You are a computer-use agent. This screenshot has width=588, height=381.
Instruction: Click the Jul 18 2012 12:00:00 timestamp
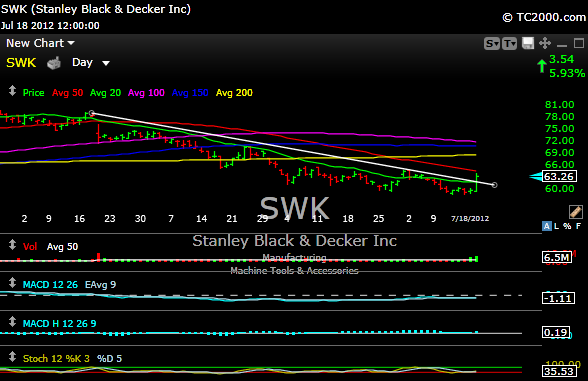click(x=50, y=26)
